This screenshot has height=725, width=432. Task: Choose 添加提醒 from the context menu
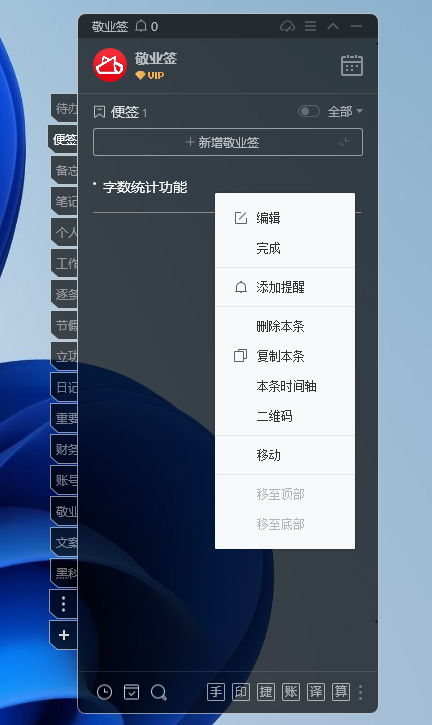(285, 287)
